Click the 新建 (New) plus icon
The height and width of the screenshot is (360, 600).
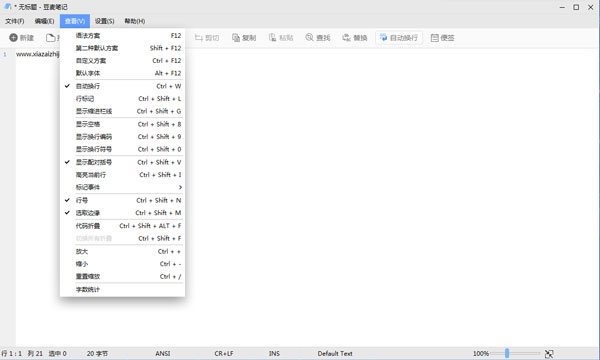[13, 37]
